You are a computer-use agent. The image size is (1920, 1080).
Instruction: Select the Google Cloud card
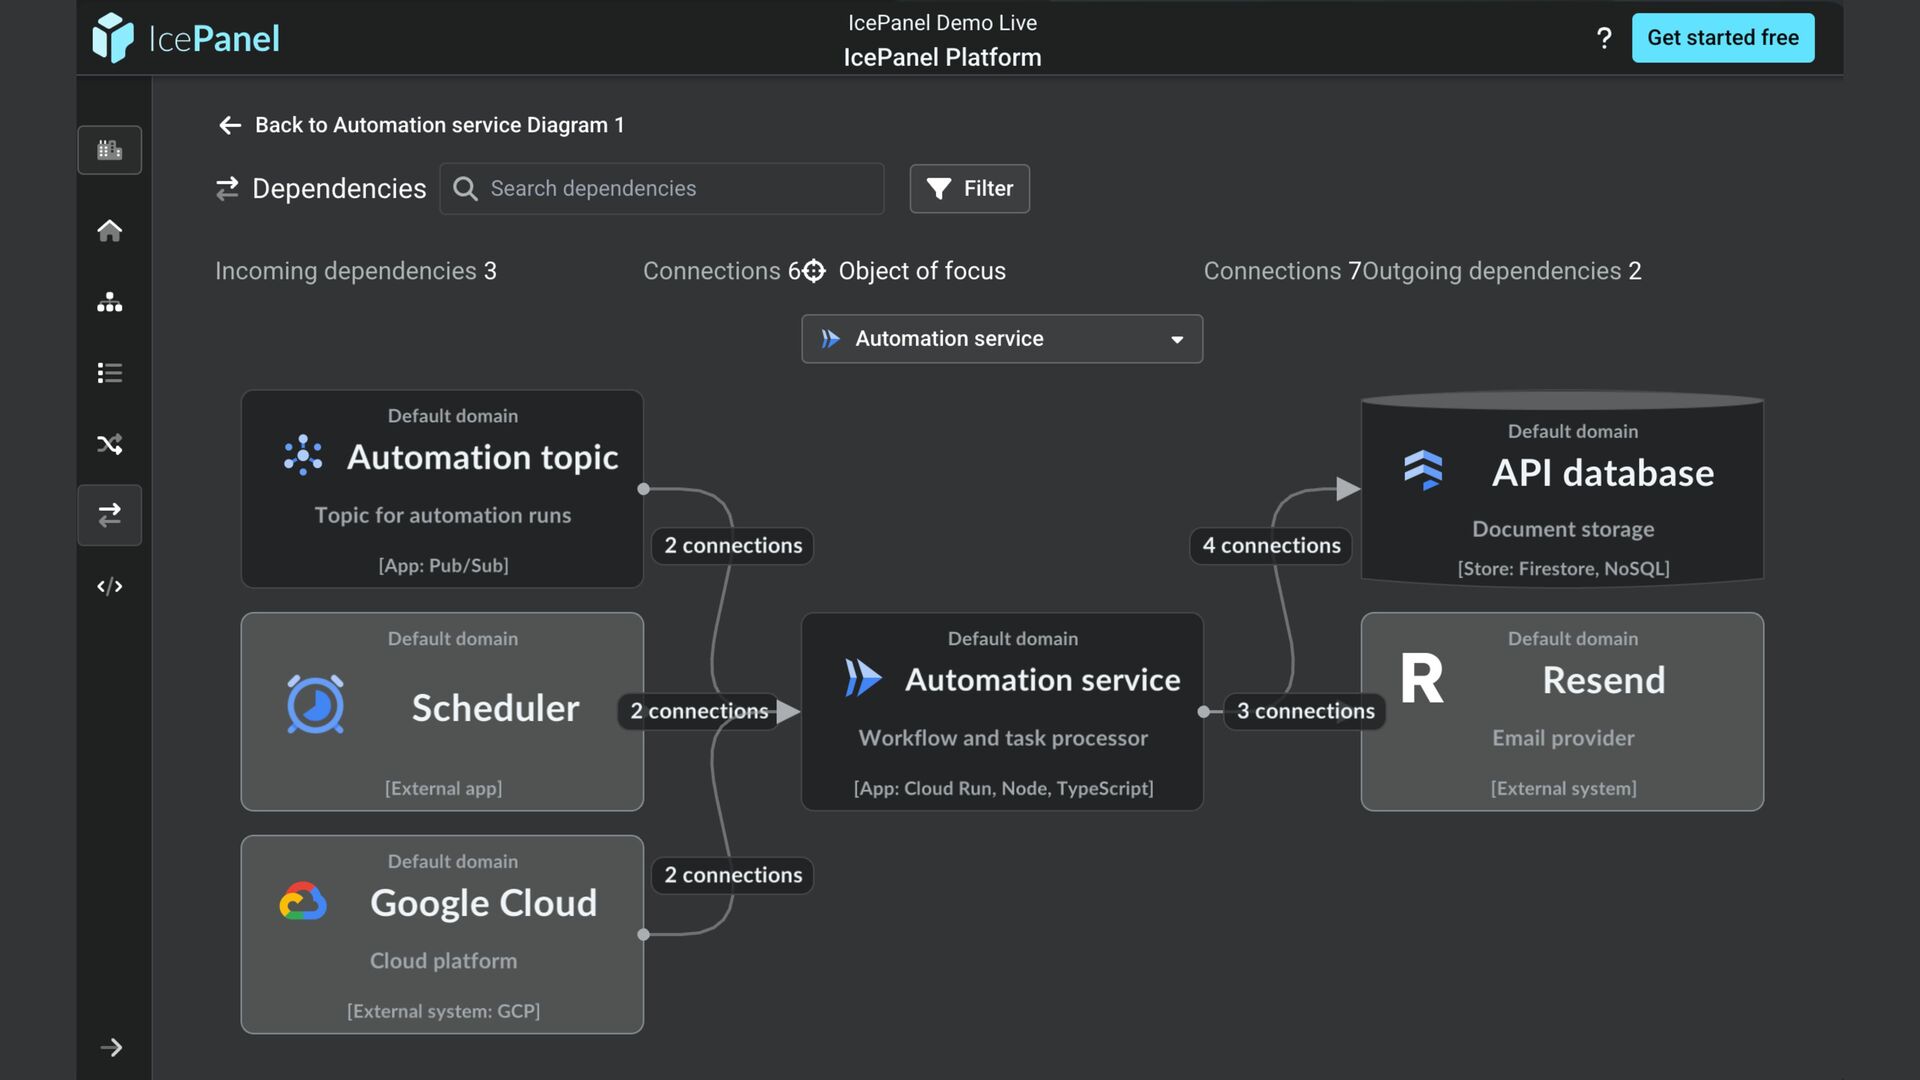click(442, 935)
